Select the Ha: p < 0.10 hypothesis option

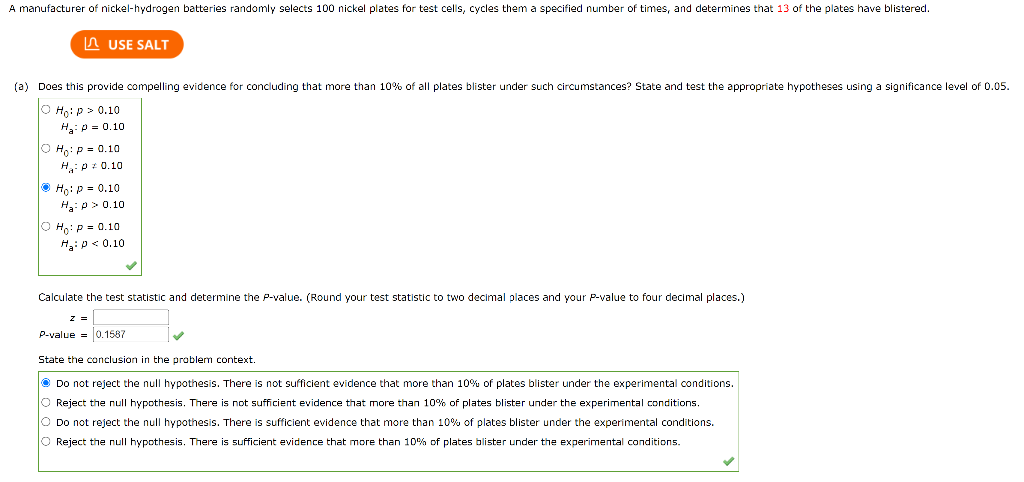[45, 226]
